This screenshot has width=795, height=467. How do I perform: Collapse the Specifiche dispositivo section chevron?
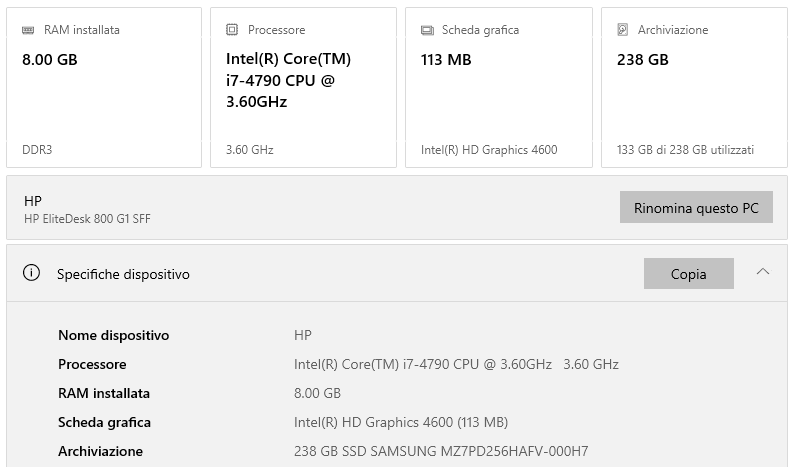pyautogui.click(x=763, y=272)
